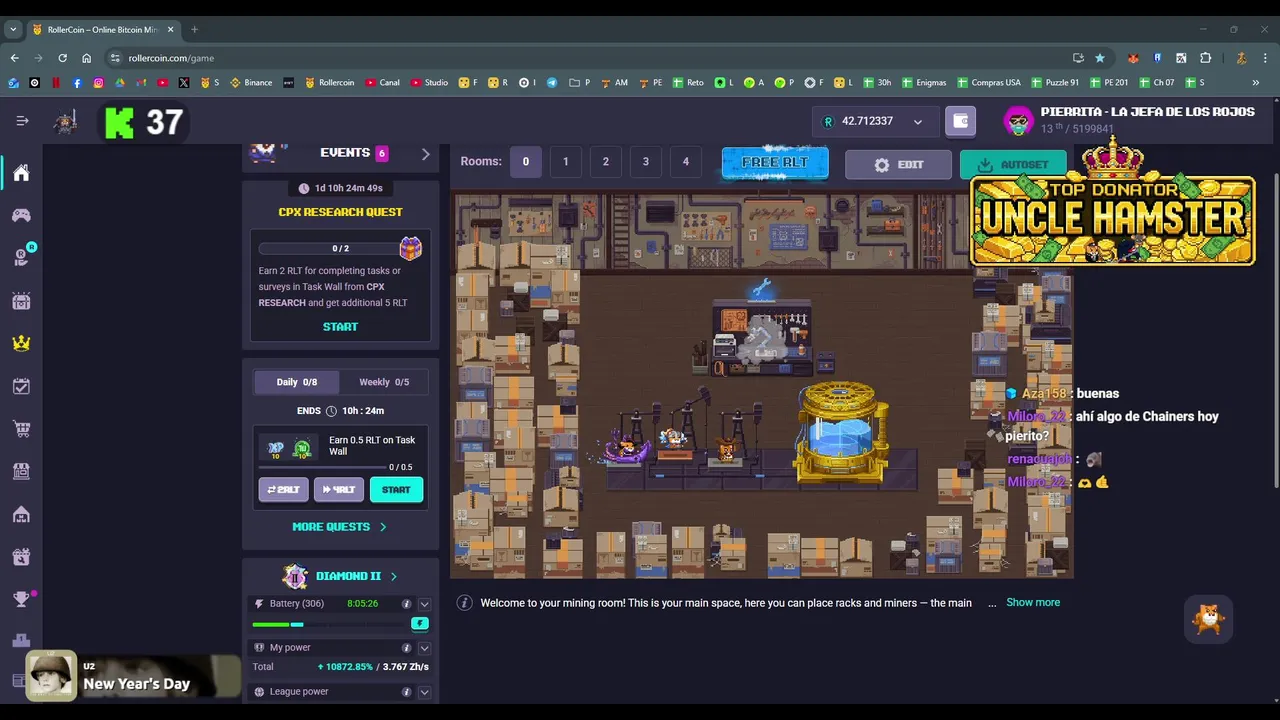Open the Netflix bookmark icon

pos(56,83)
